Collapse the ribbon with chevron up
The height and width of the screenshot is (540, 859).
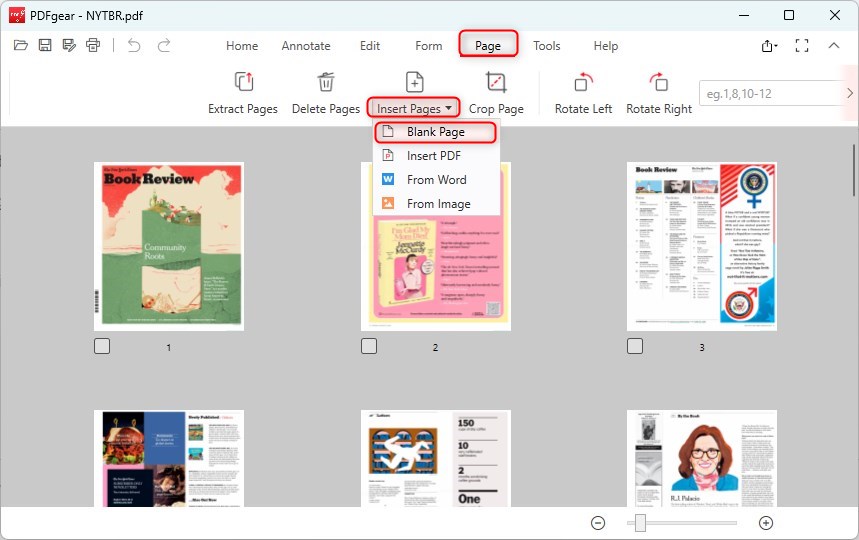(834, 45)
